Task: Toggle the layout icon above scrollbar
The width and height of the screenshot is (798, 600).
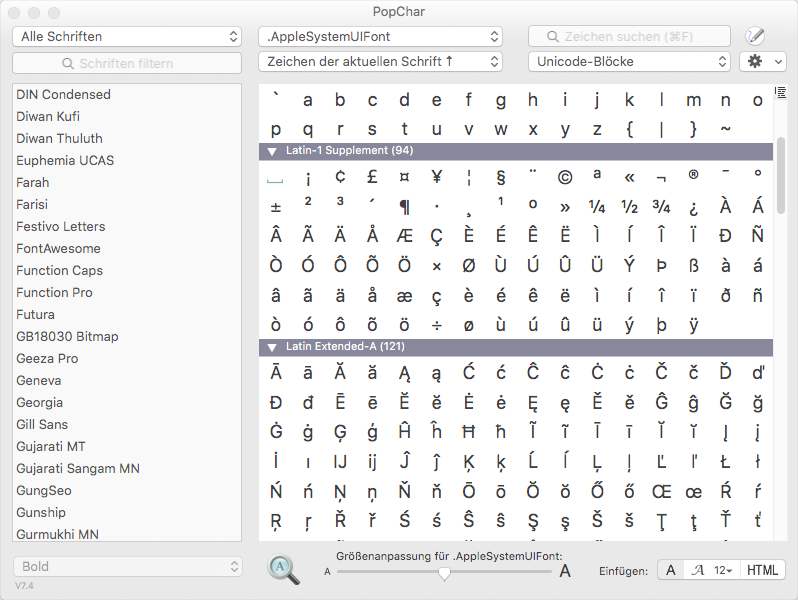Action: pos(780,92)
